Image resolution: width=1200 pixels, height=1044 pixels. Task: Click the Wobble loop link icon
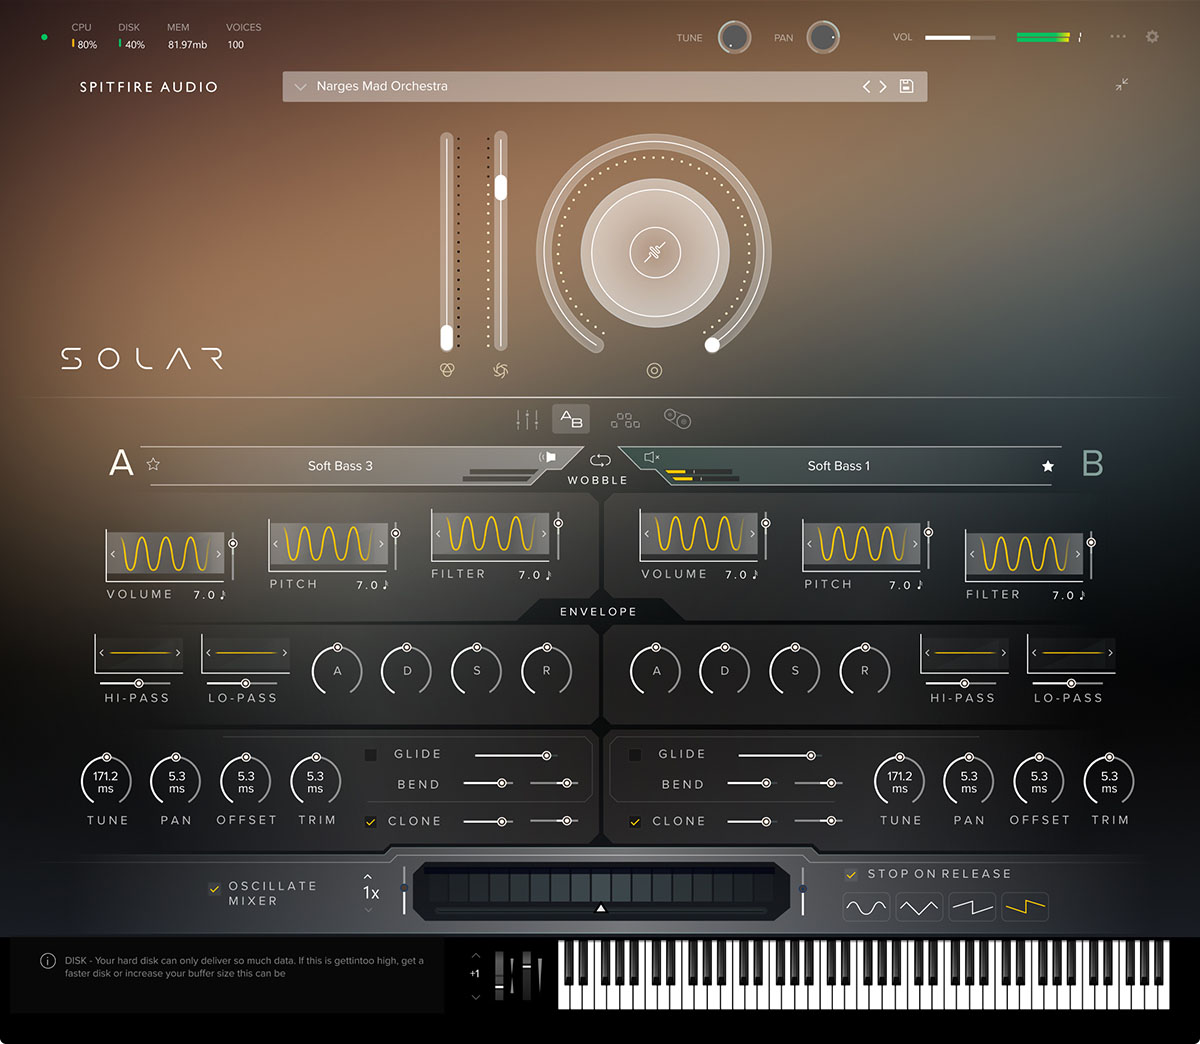point(600,460)
